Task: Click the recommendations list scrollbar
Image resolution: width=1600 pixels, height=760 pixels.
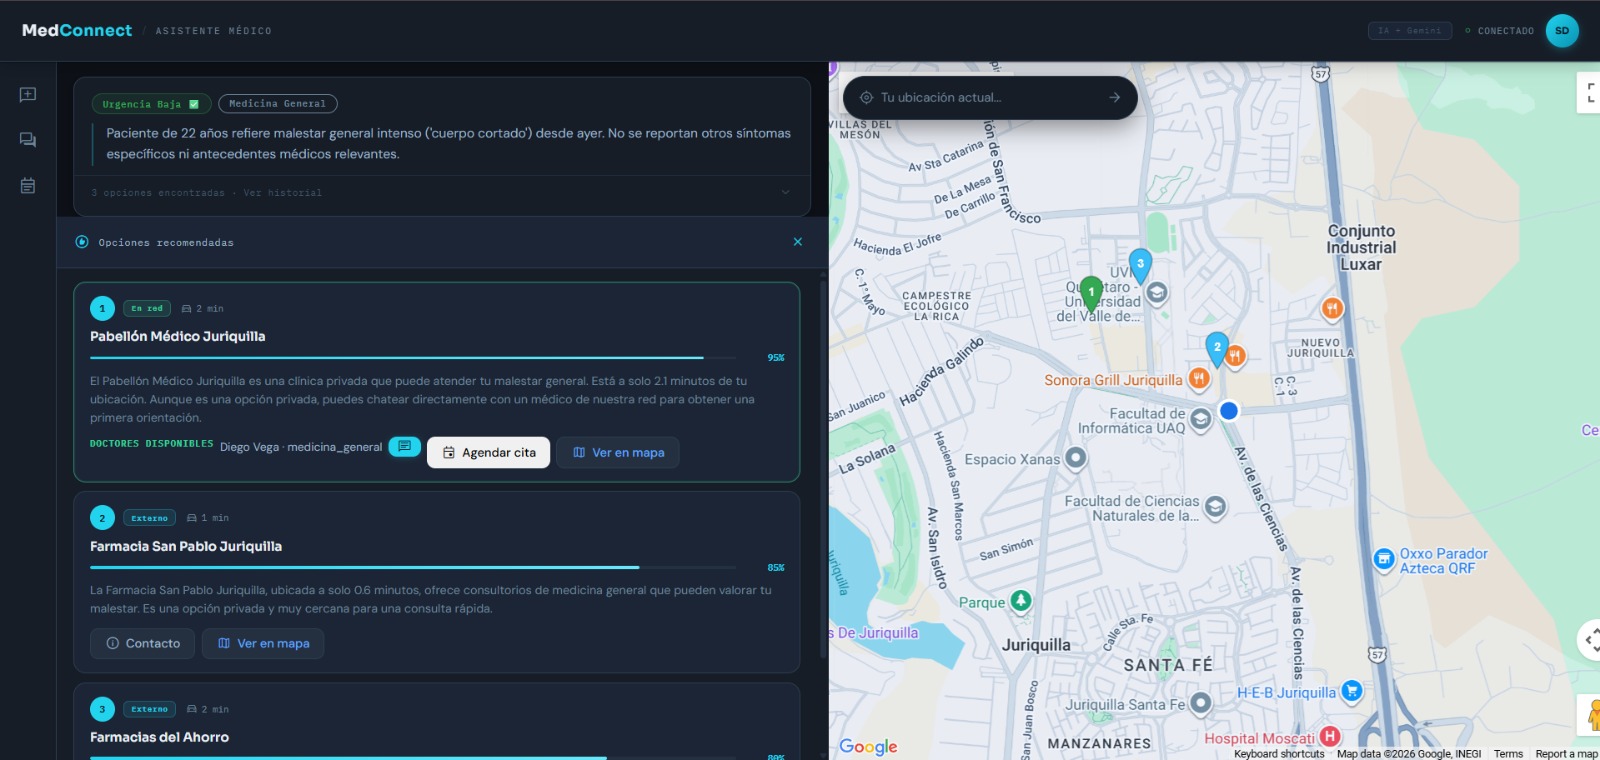Action: (x=823, y=470)
